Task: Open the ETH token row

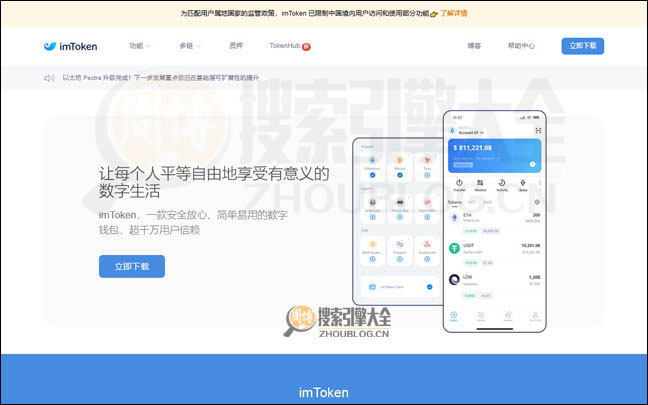Action: click(x=495, y=223)
